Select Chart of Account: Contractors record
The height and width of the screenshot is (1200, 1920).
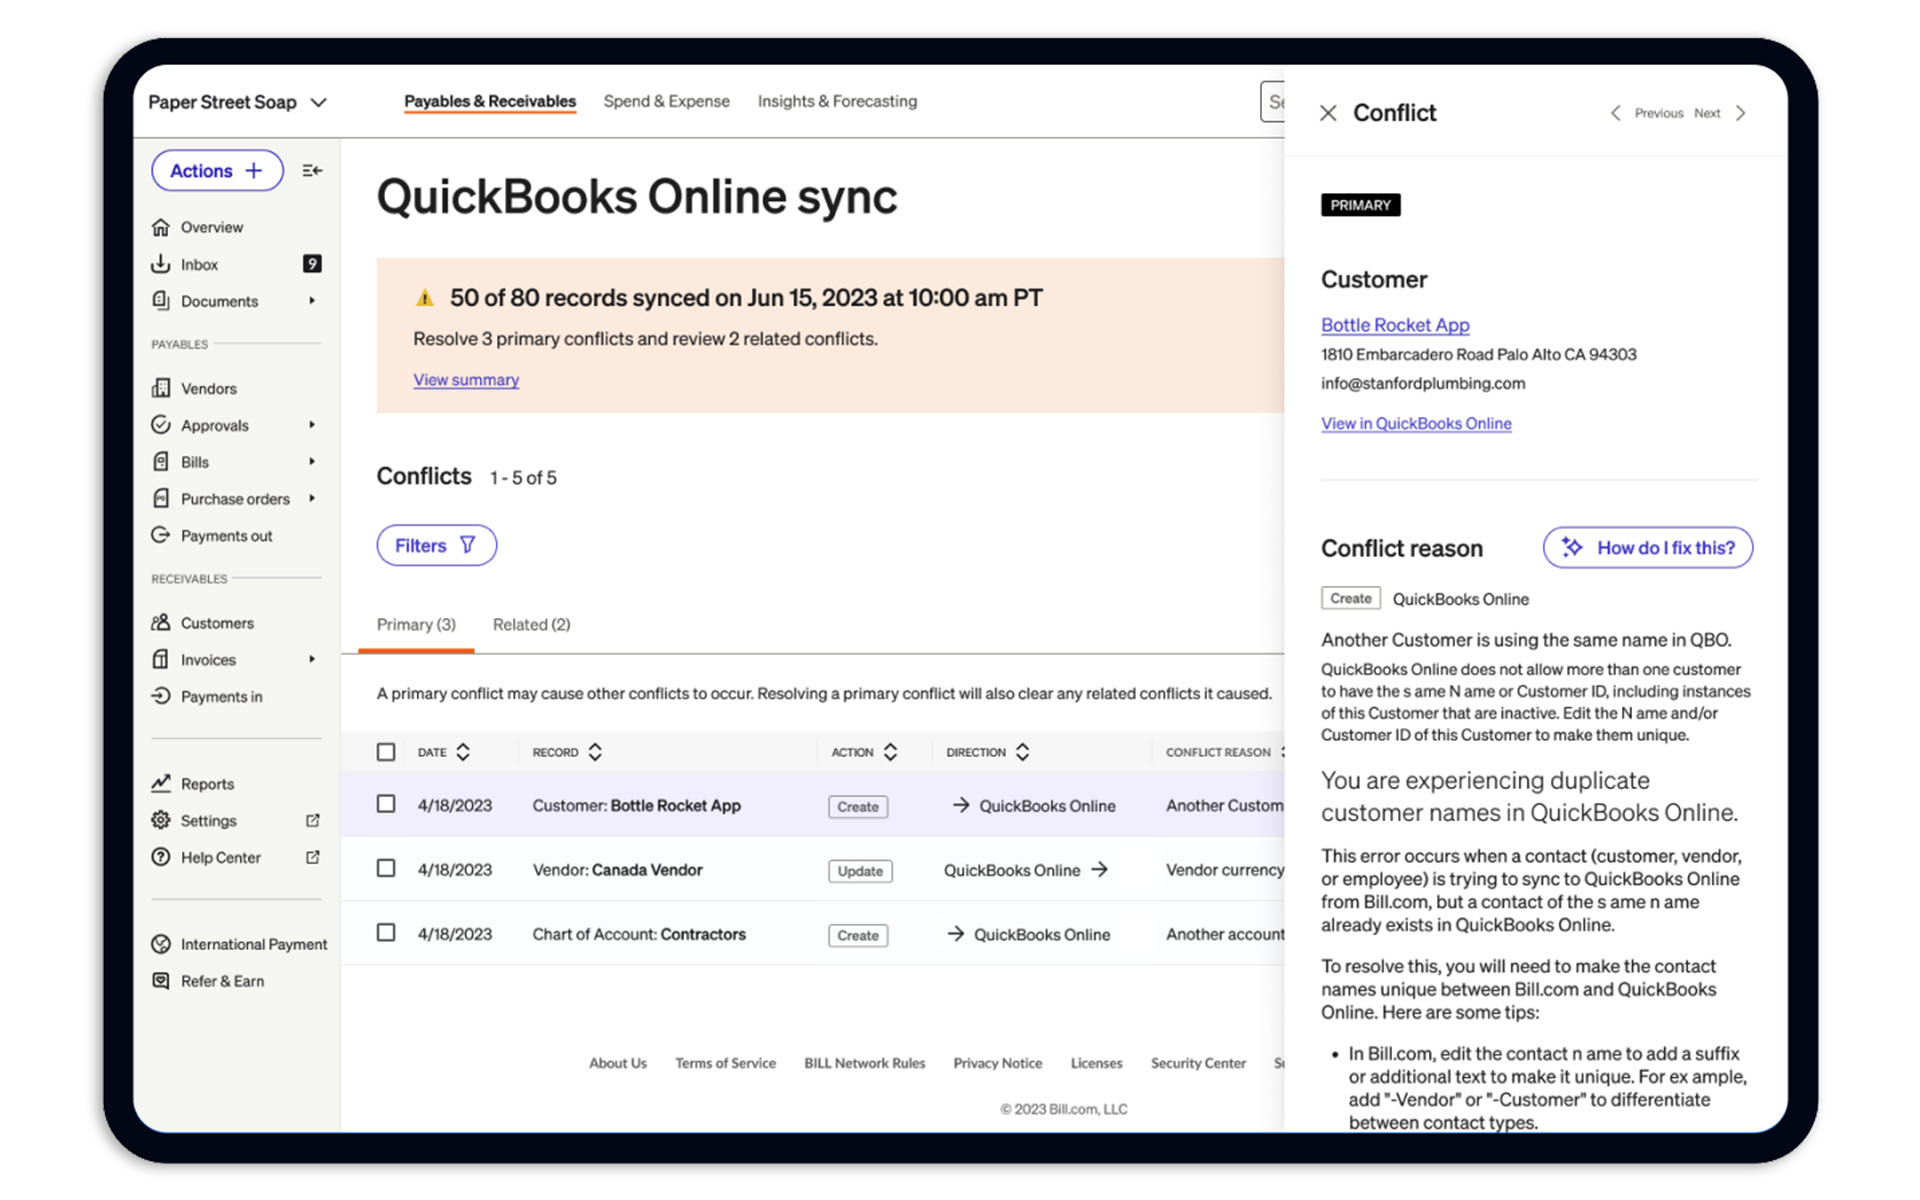point(639,934)
